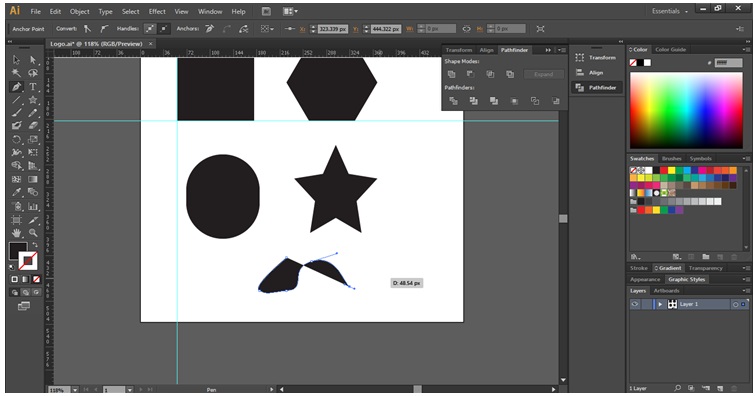Open artboard navigation dropdown
The image size is (755, 396).
tap(130, 389)
